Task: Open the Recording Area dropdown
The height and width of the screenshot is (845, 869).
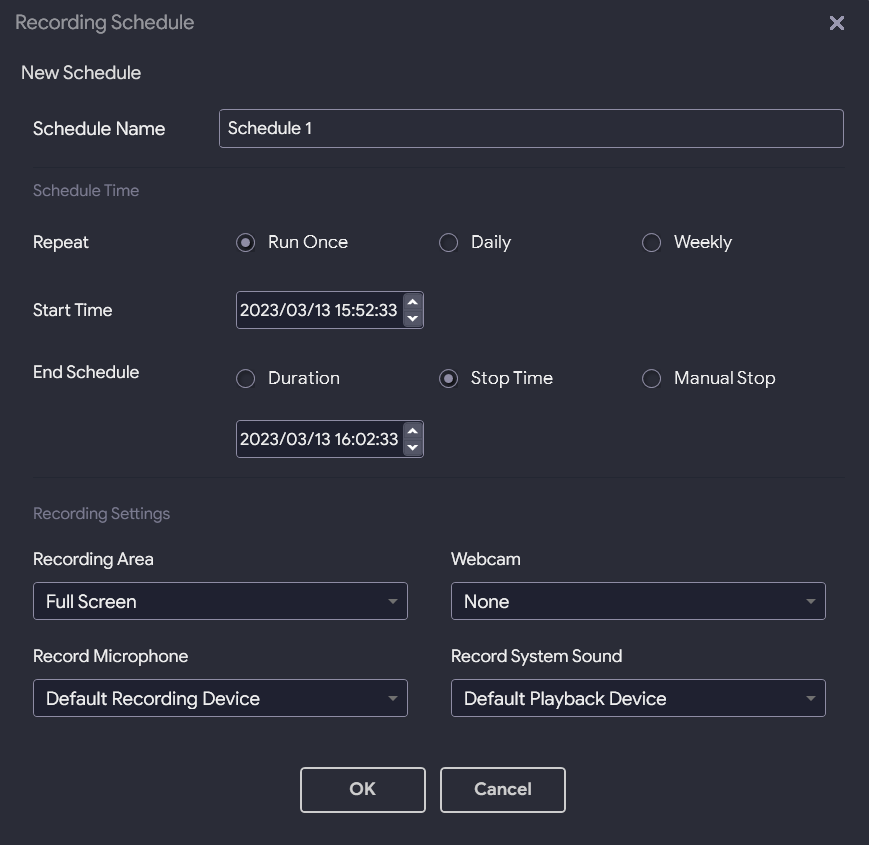Action: (x=220, y=601)
